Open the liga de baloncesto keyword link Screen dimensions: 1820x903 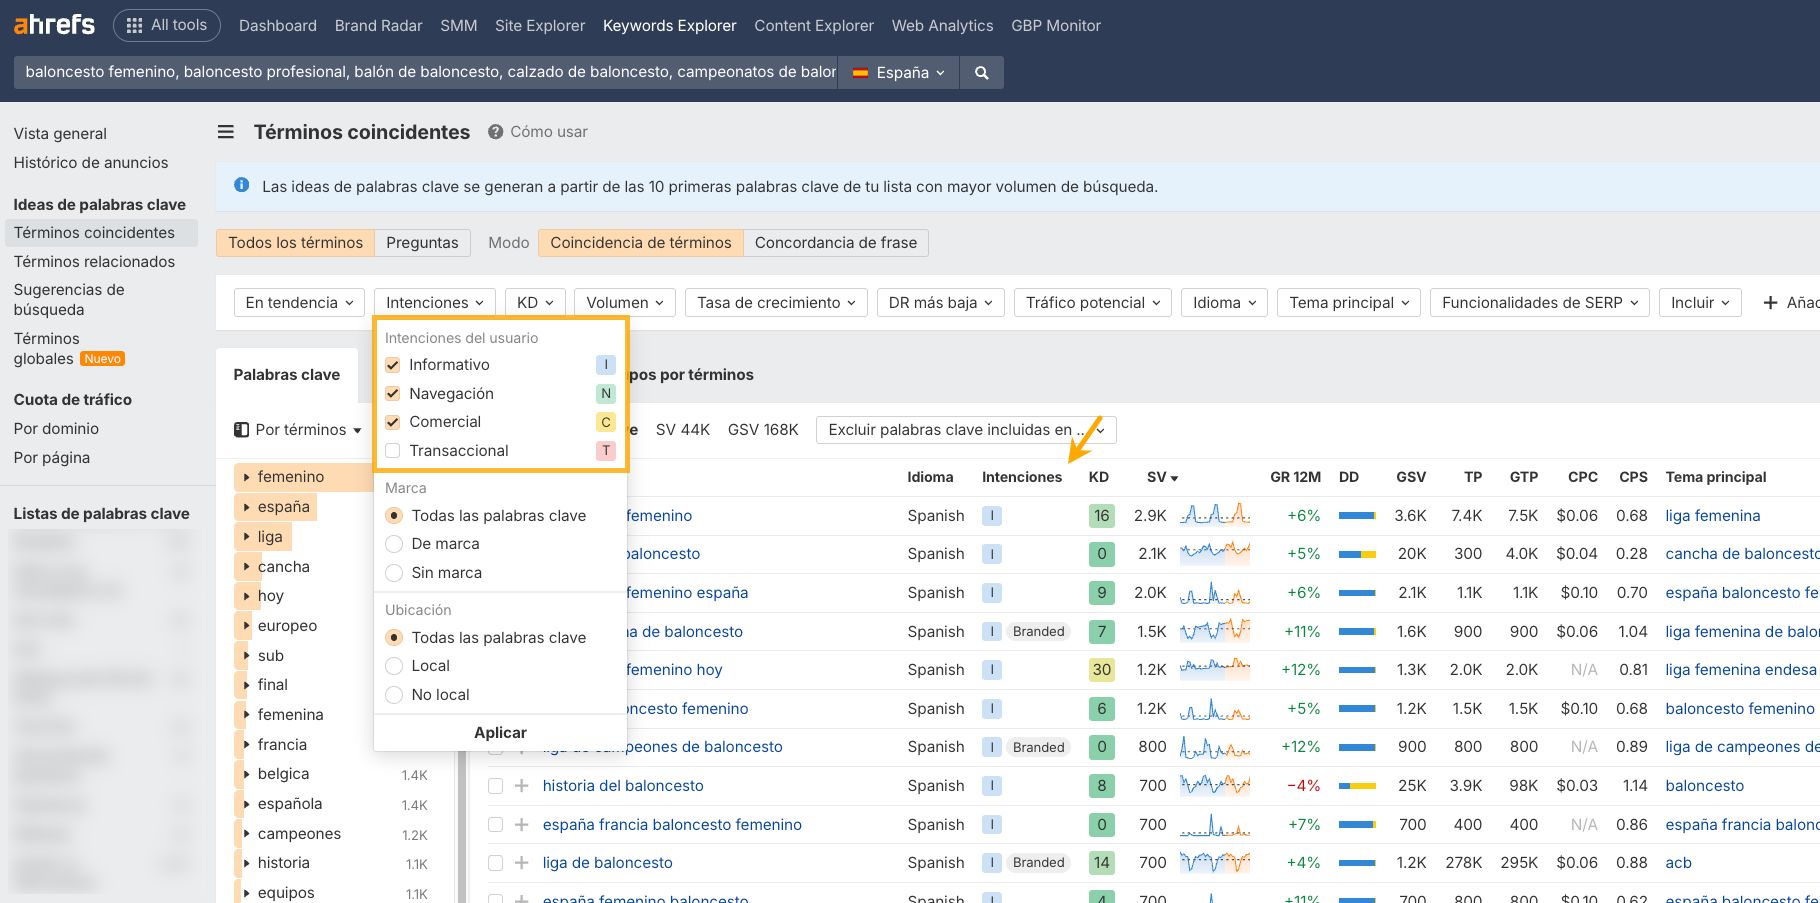click(607, 863)
